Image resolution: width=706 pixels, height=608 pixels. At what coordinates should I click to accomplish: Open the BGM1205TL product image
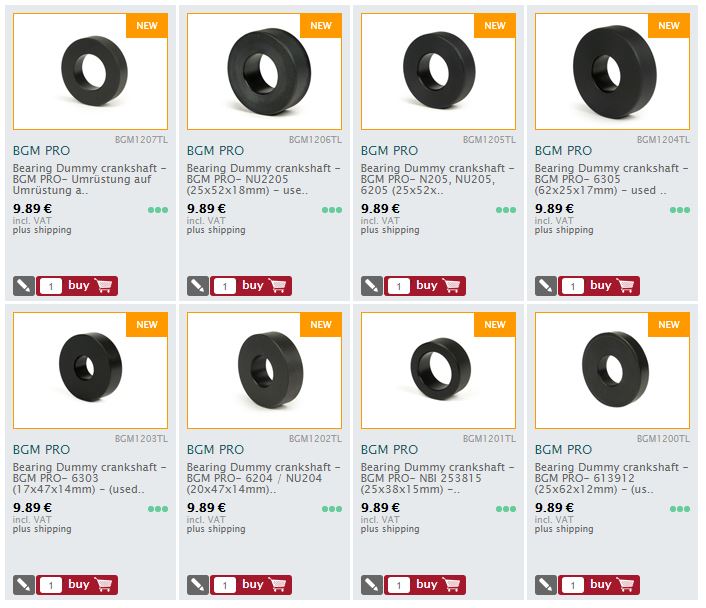pos(439,72)
